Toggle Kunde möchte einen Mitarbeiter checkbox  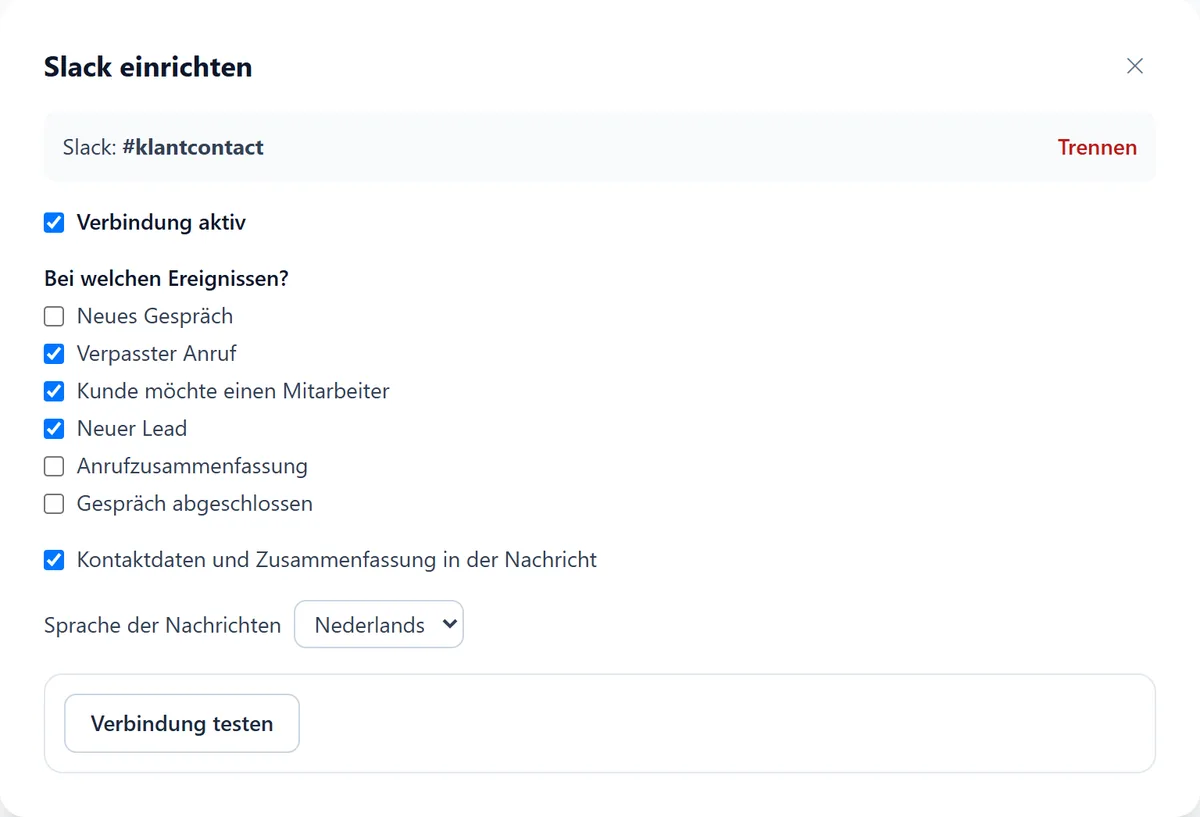tap(54, 392)
